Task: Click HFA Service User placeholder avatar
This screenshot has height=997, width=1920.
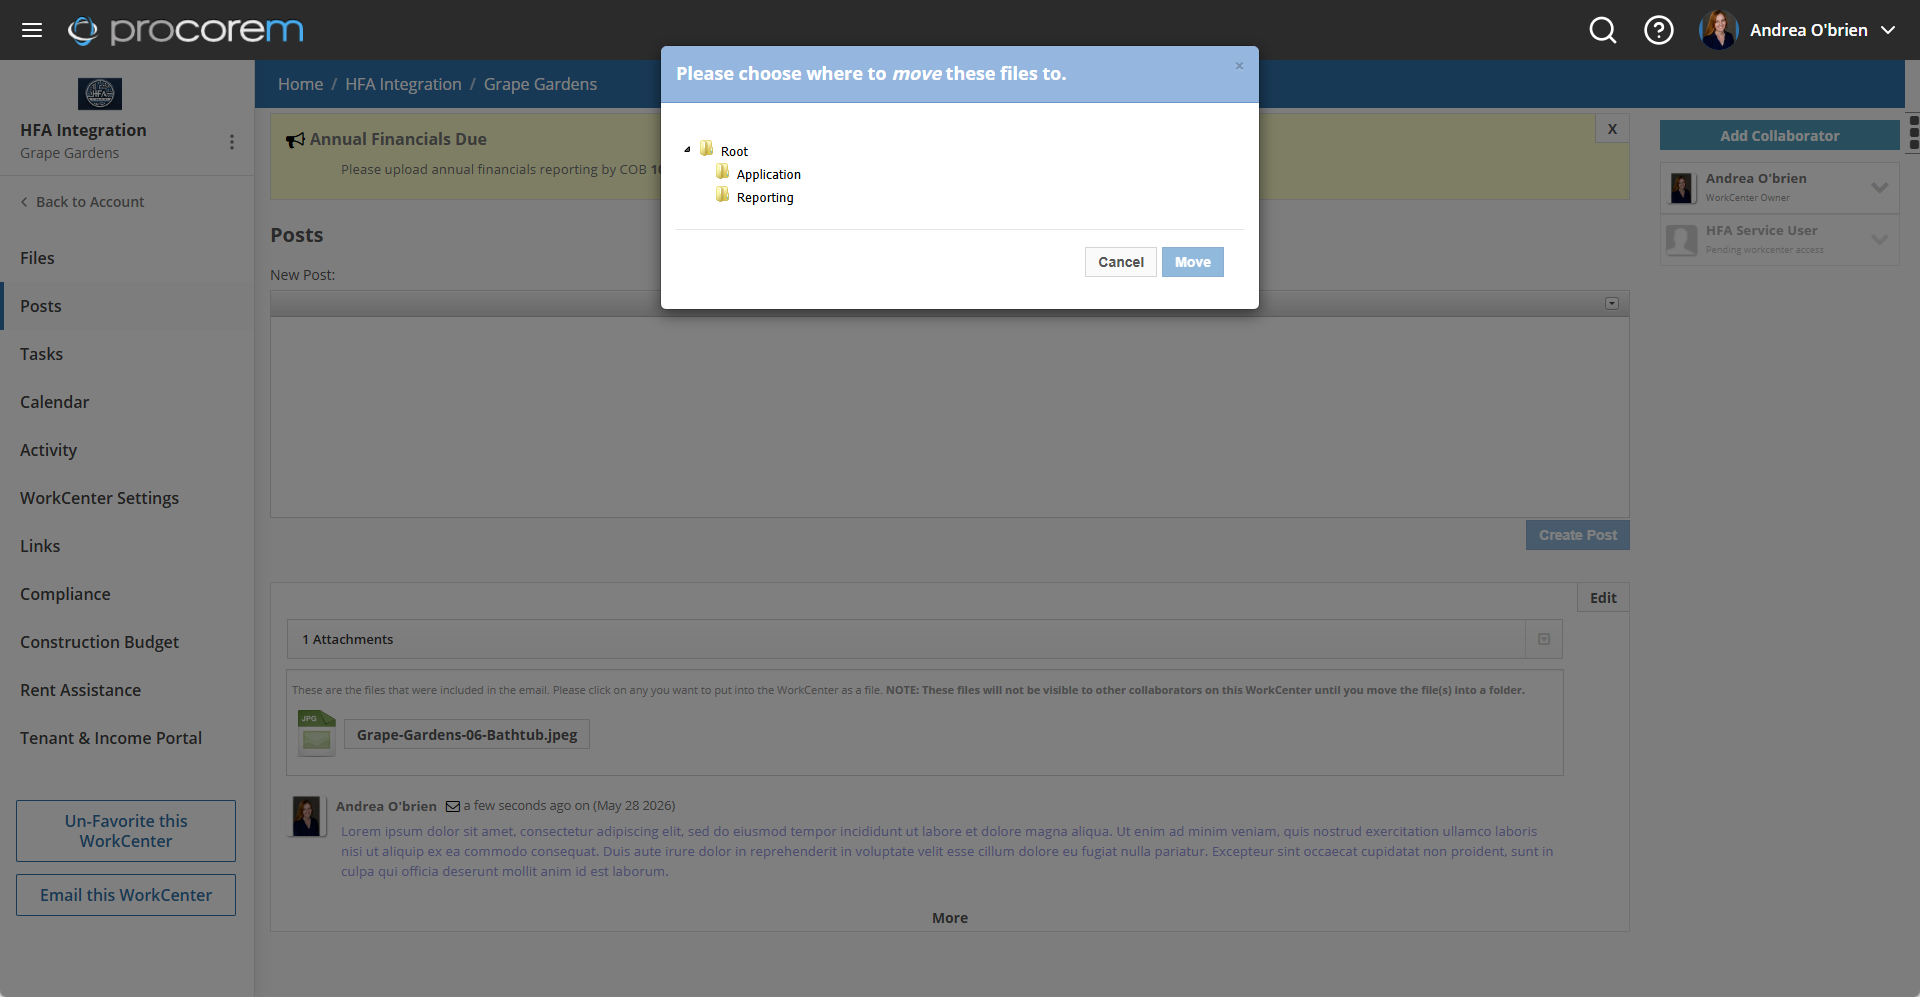Action: pyautogui.click(x=1682, y=240)
